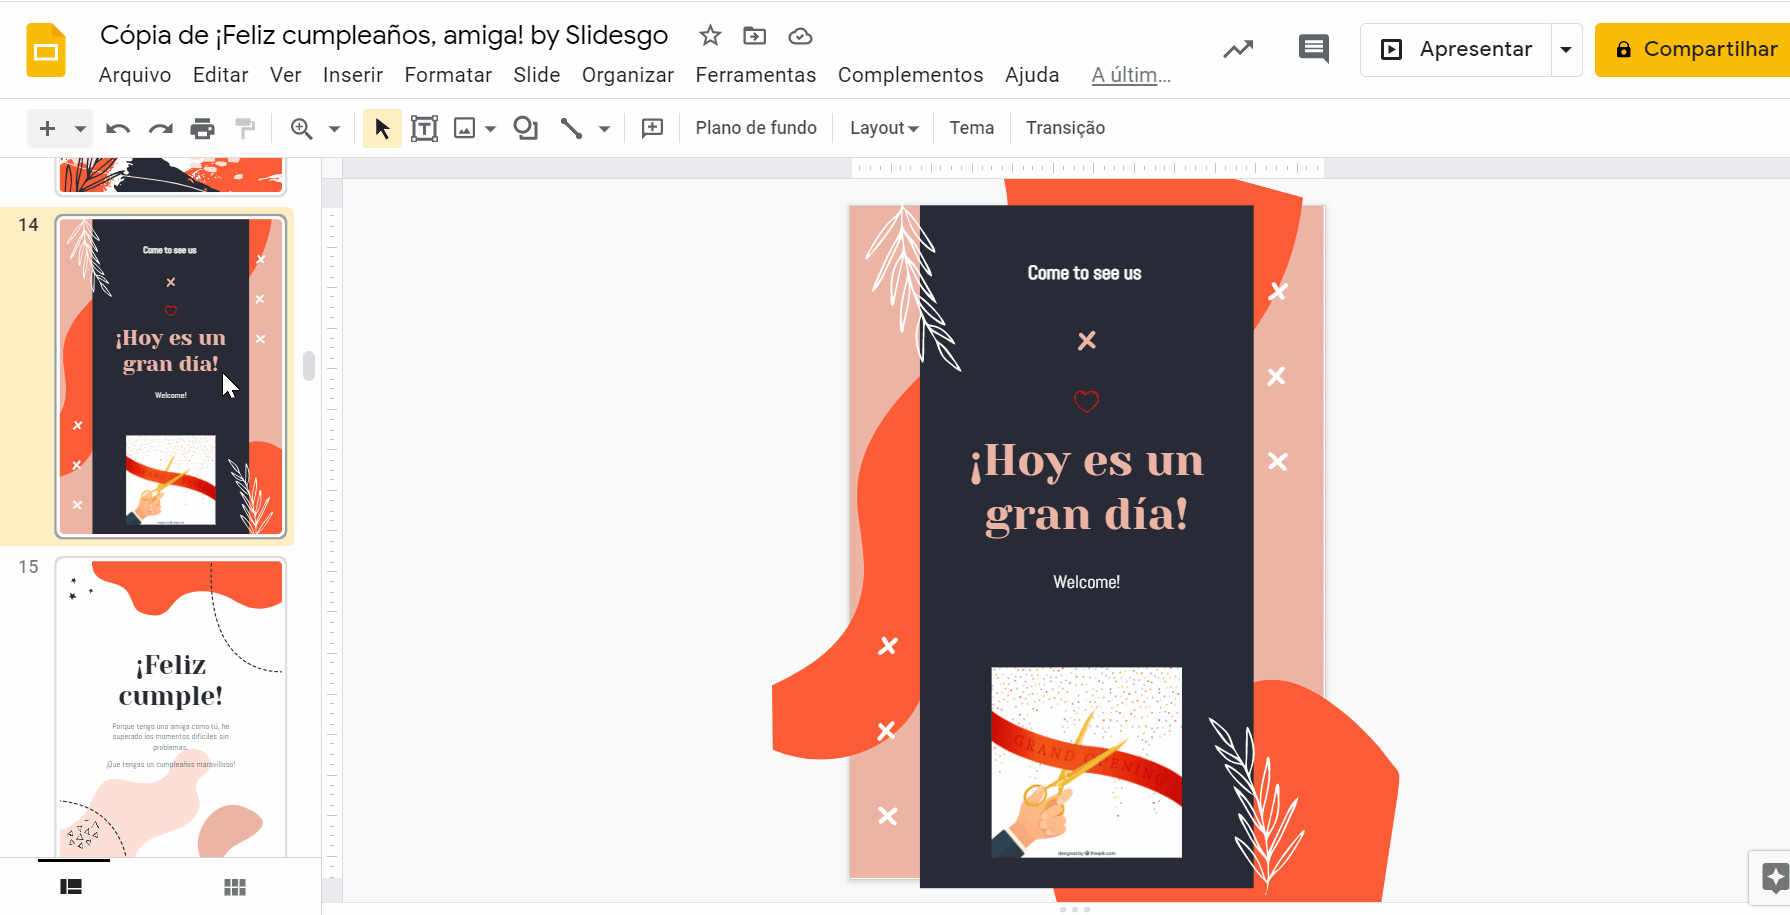1790x915 pixels.
Task: Open the Inserir menu
Action: point(353,75)
